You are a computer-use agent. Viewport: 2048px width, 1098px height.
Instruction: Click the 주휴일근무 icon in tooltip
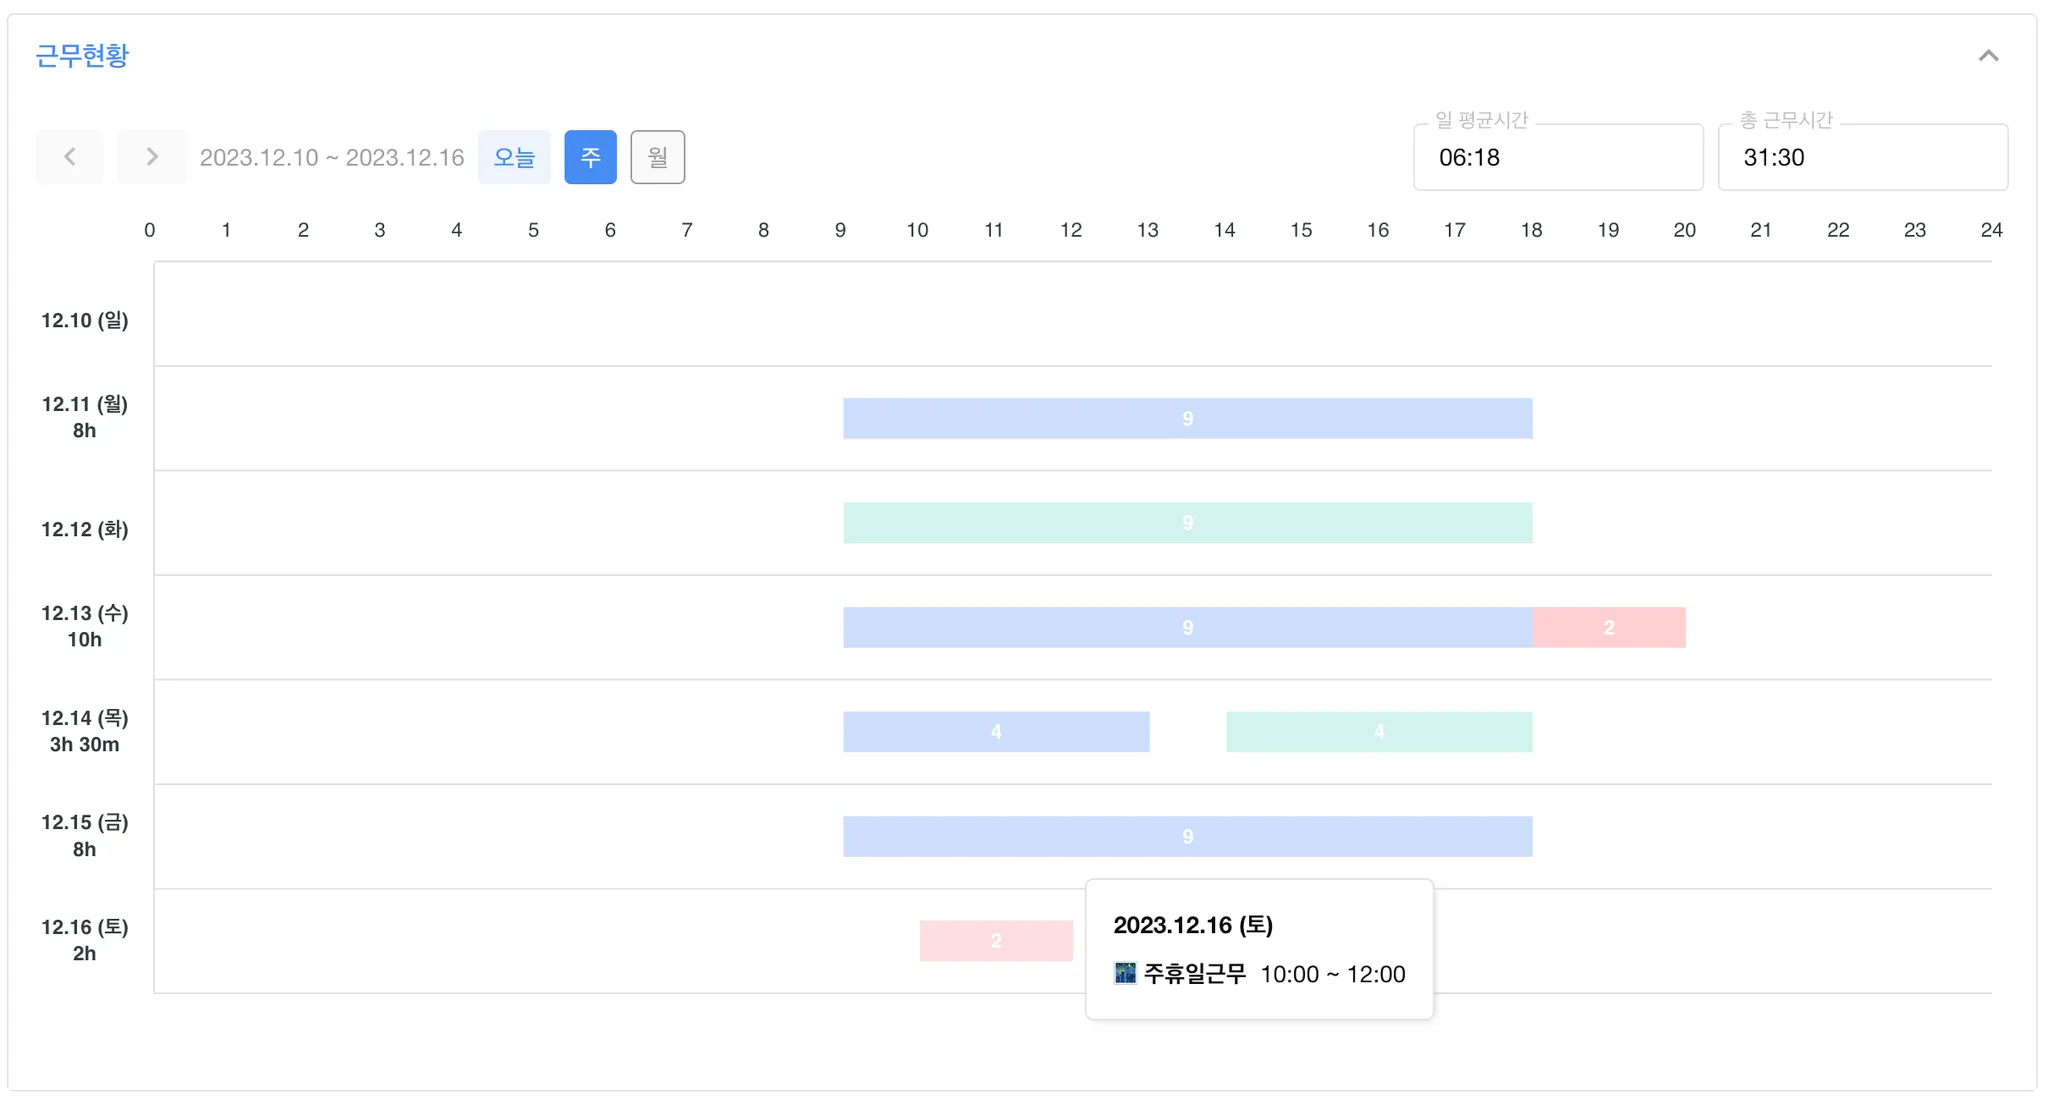(1125, 973)
